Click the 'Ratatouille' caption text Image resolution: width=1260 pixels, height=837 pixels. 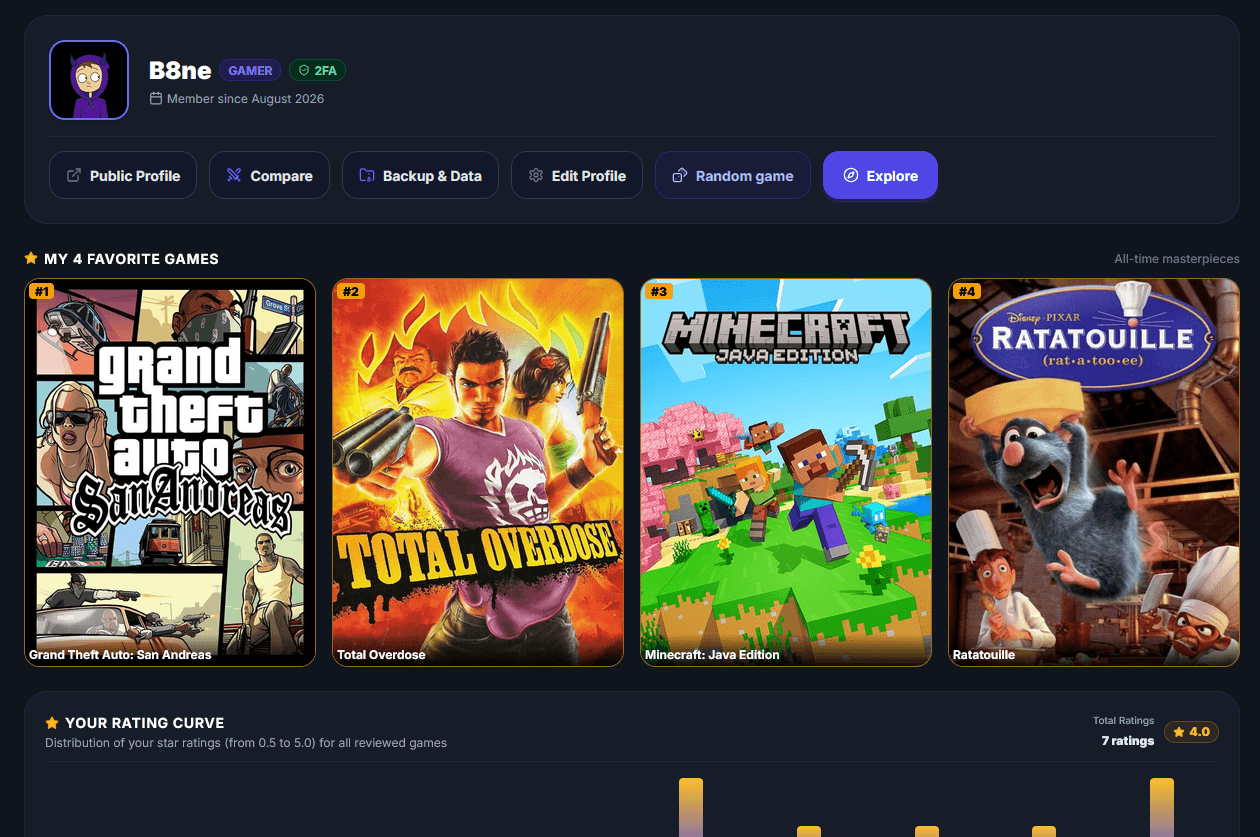tap(984, 655)
